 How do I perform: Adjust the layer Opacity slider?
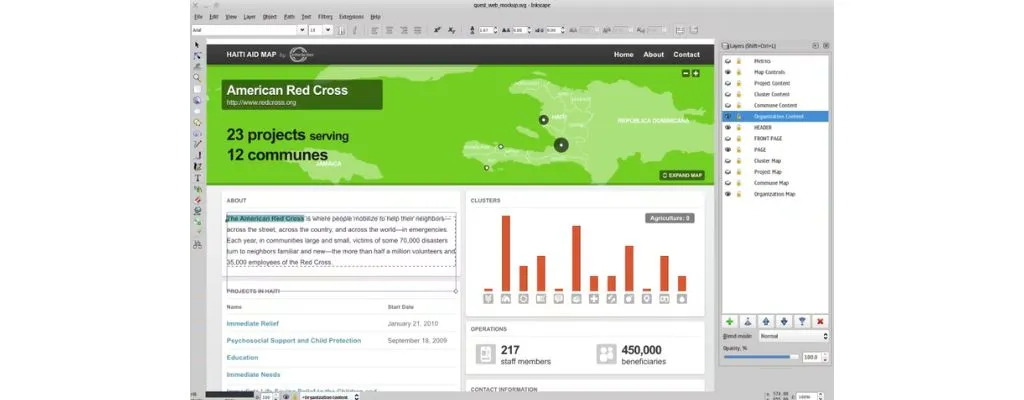point(761,357)
